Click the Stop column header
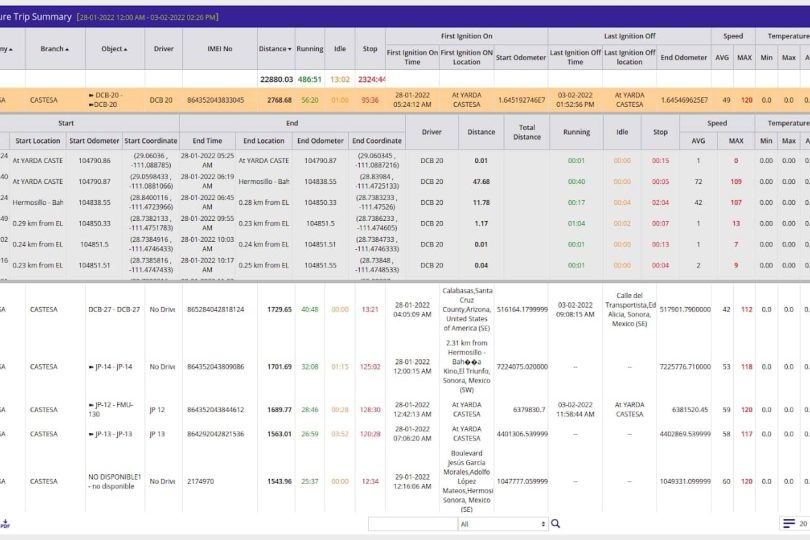Image resolution: width=810 pixels, height=540 pixels. click(x=370, y=48)
